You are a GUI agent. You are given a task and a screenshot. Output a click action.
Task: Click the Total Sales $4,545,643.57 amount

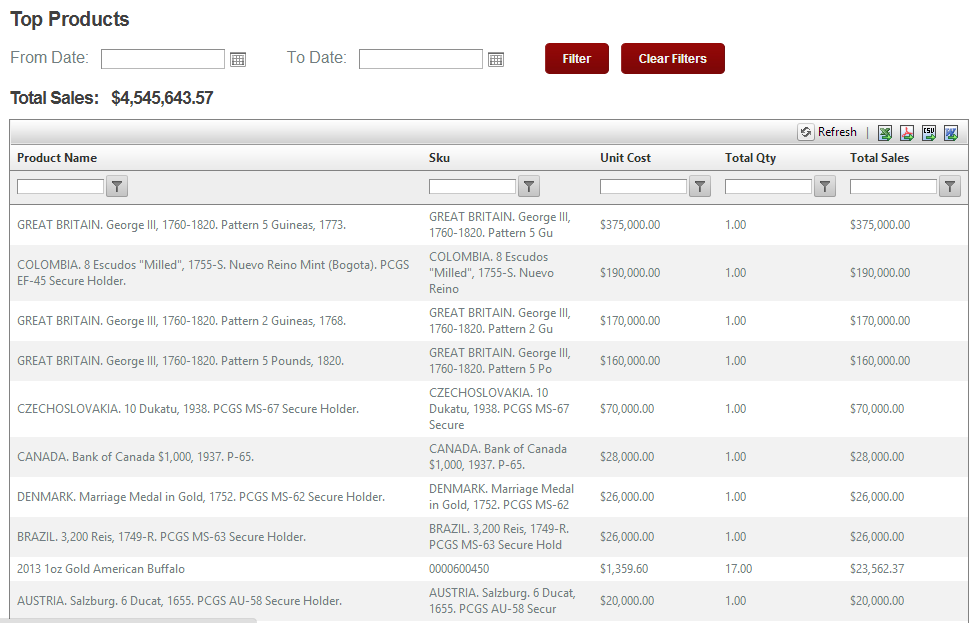162,98
